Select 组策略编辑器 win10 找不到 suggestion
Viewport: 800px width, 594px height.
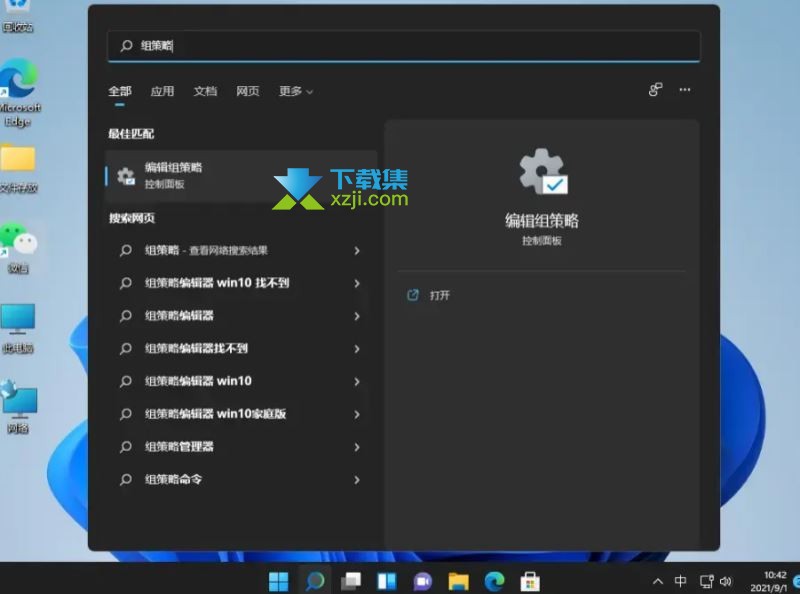tap(241, 283)
